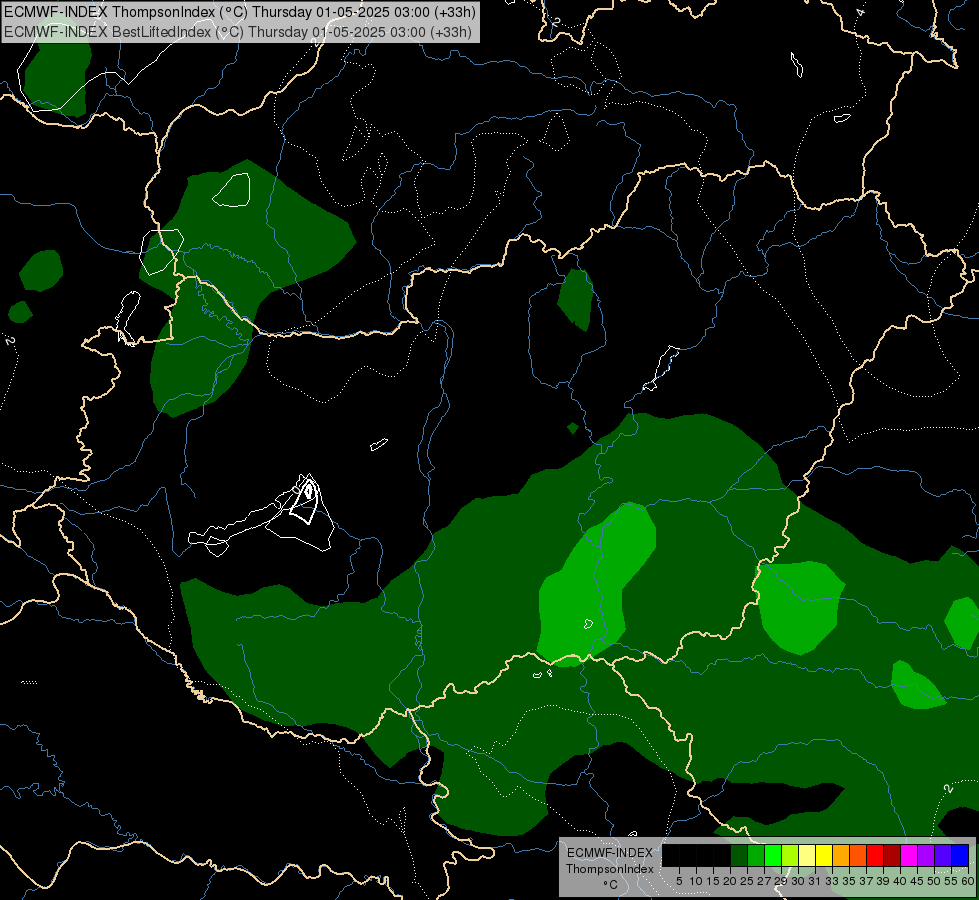The image size is (979, 900).
Task: Select the yellow-green 29-30 legend swatch
Action: (790, 855)
